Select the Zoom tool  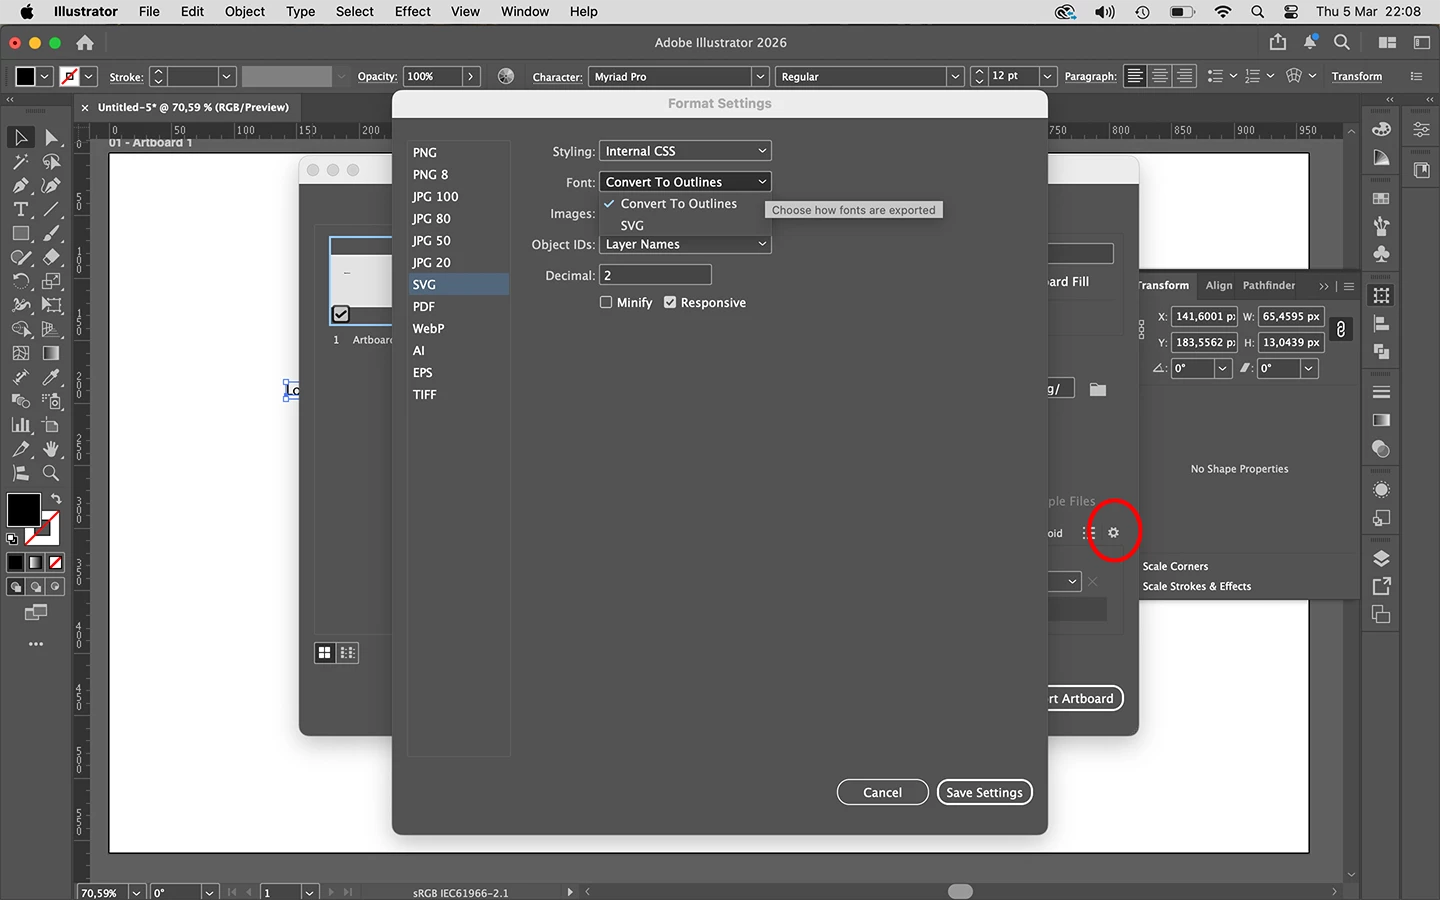click(x=52, y=473)
